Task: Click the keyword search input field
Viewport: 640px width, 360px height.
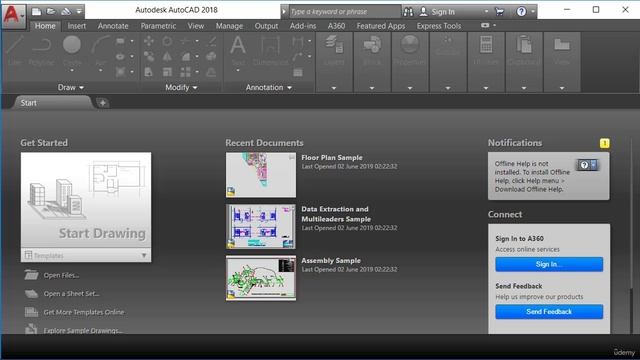Action: 344,12
